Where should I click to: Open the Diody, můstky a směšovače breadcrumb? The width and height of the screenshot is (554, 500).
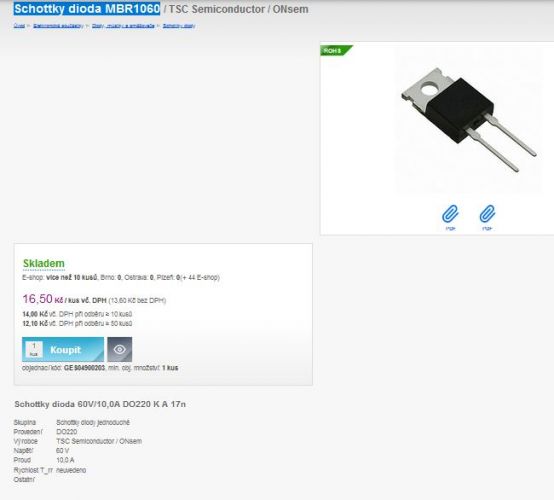(x=123, y=26)
